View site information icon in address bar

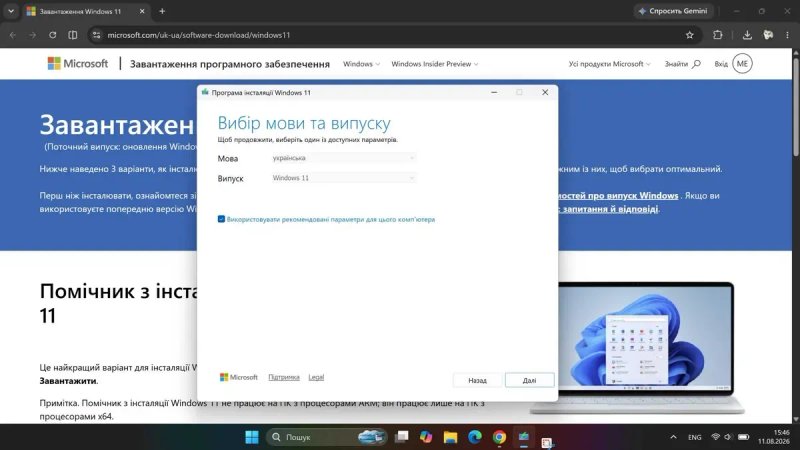coord(96,35)
